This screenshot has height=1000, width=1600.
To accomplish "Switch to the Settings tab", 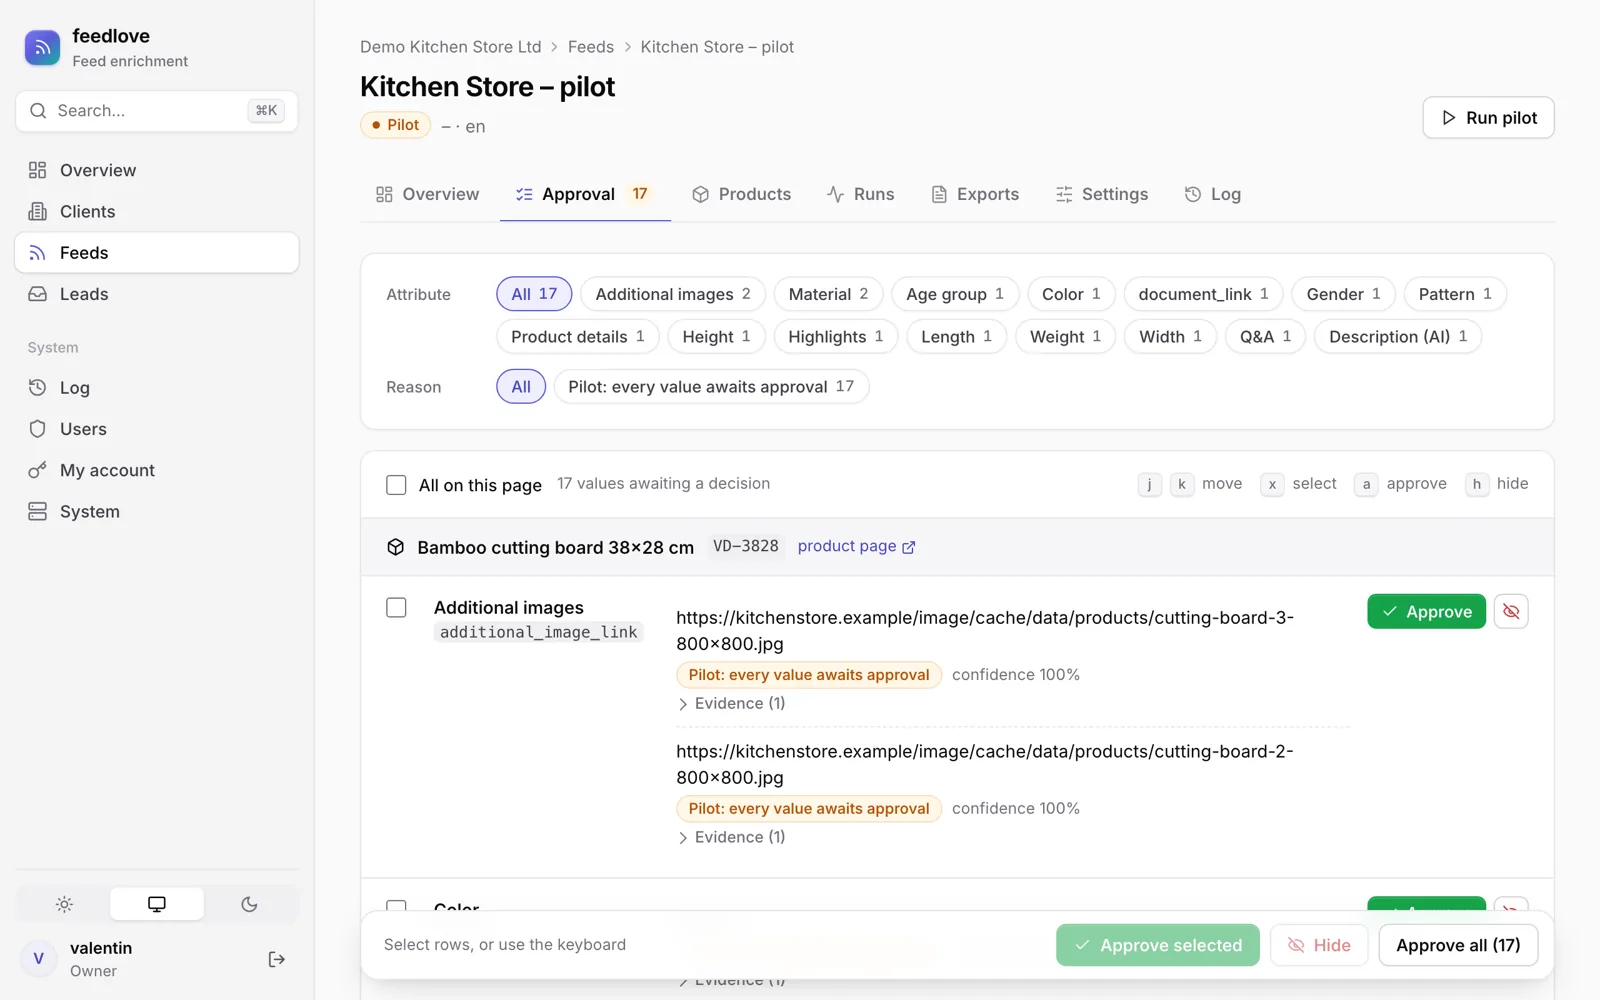I will coord(1102,194).
